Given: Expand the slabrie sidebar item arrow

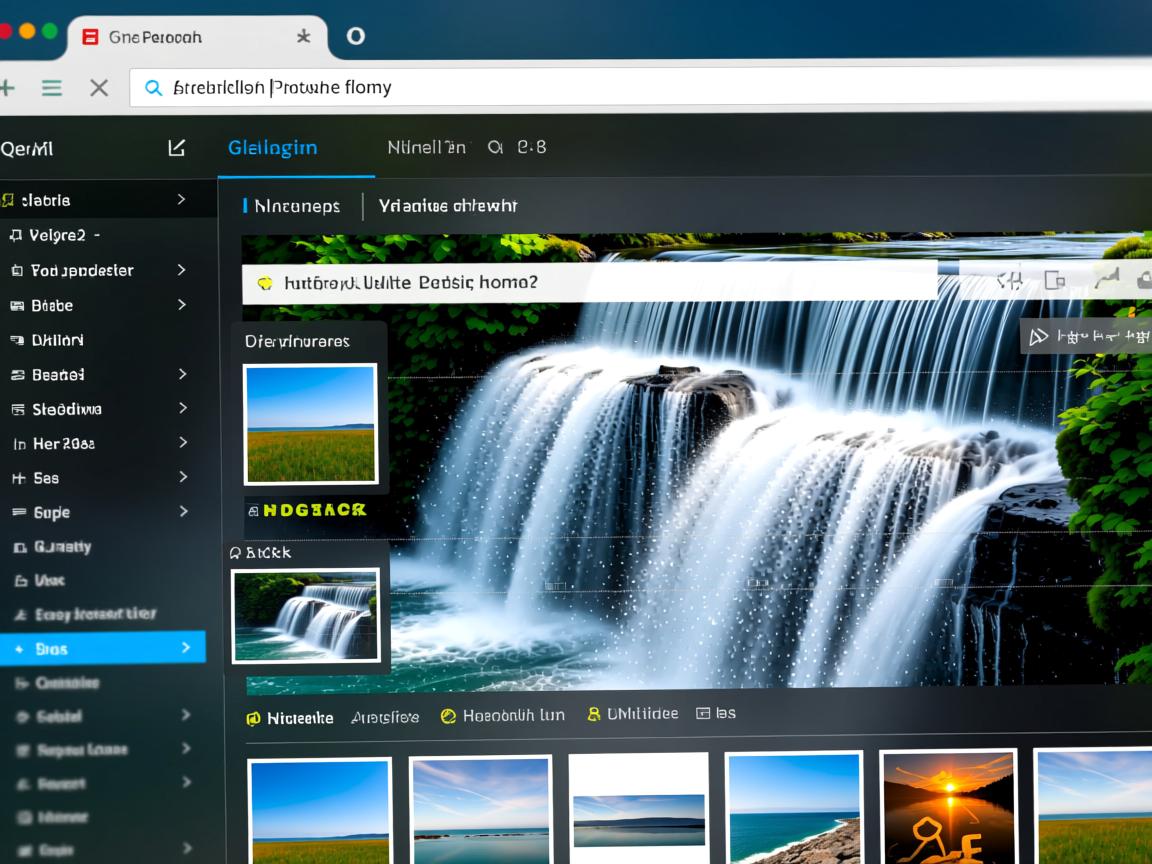Looking at the screenshot, I should pos(181,200).
